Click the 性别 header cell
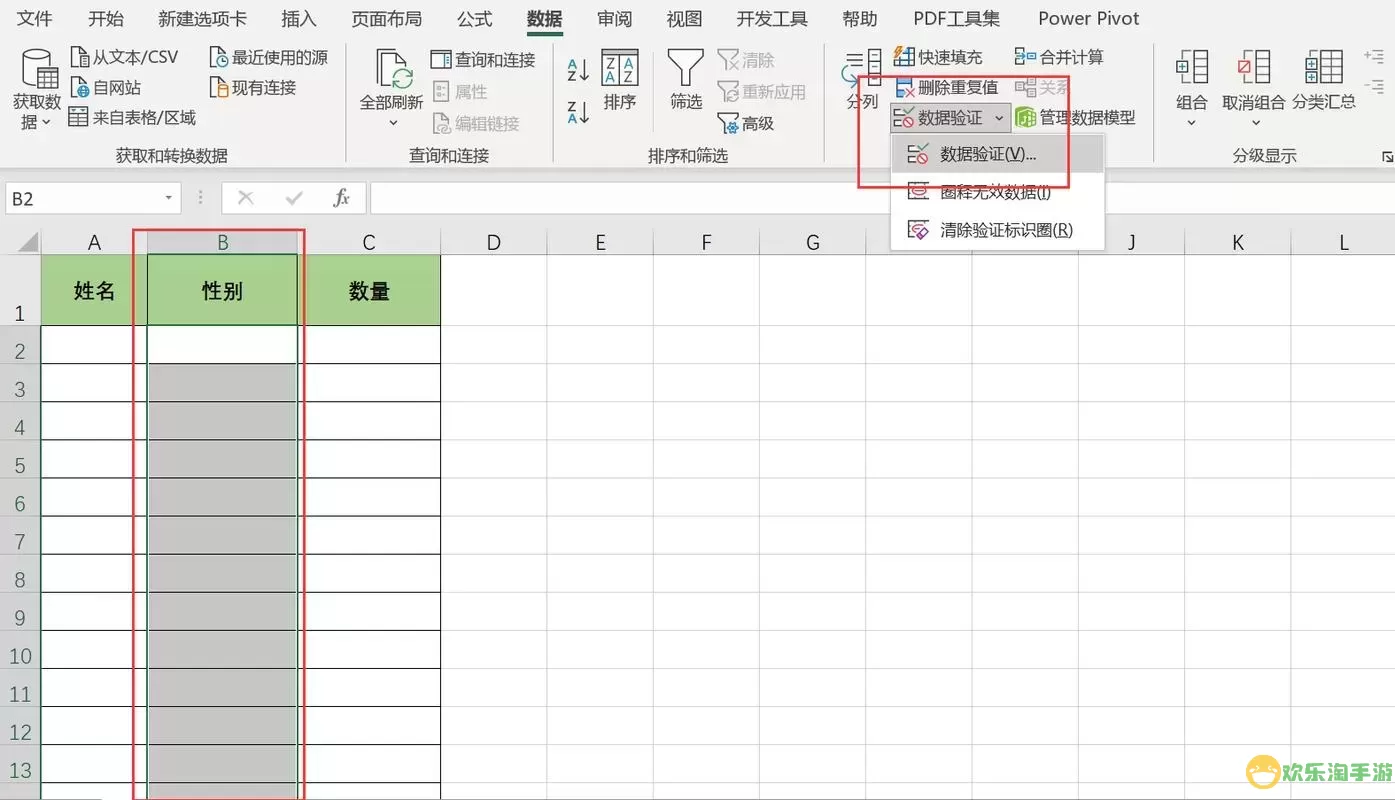The image size is (1395, 800). tap(222, 290)
